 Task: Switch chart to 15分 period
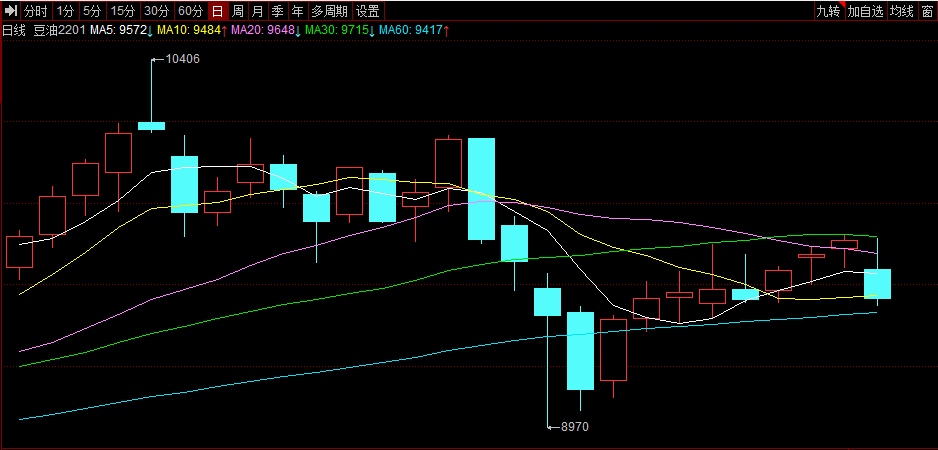pos(122,11)
